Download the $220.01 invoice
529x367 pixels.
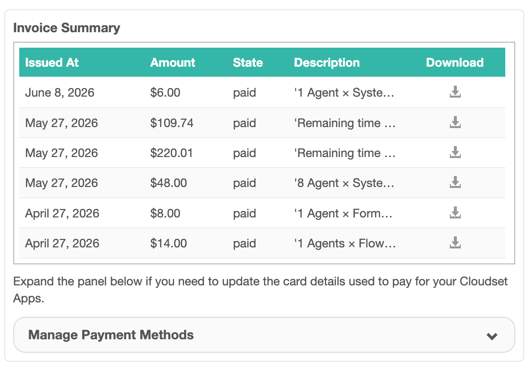455,152
